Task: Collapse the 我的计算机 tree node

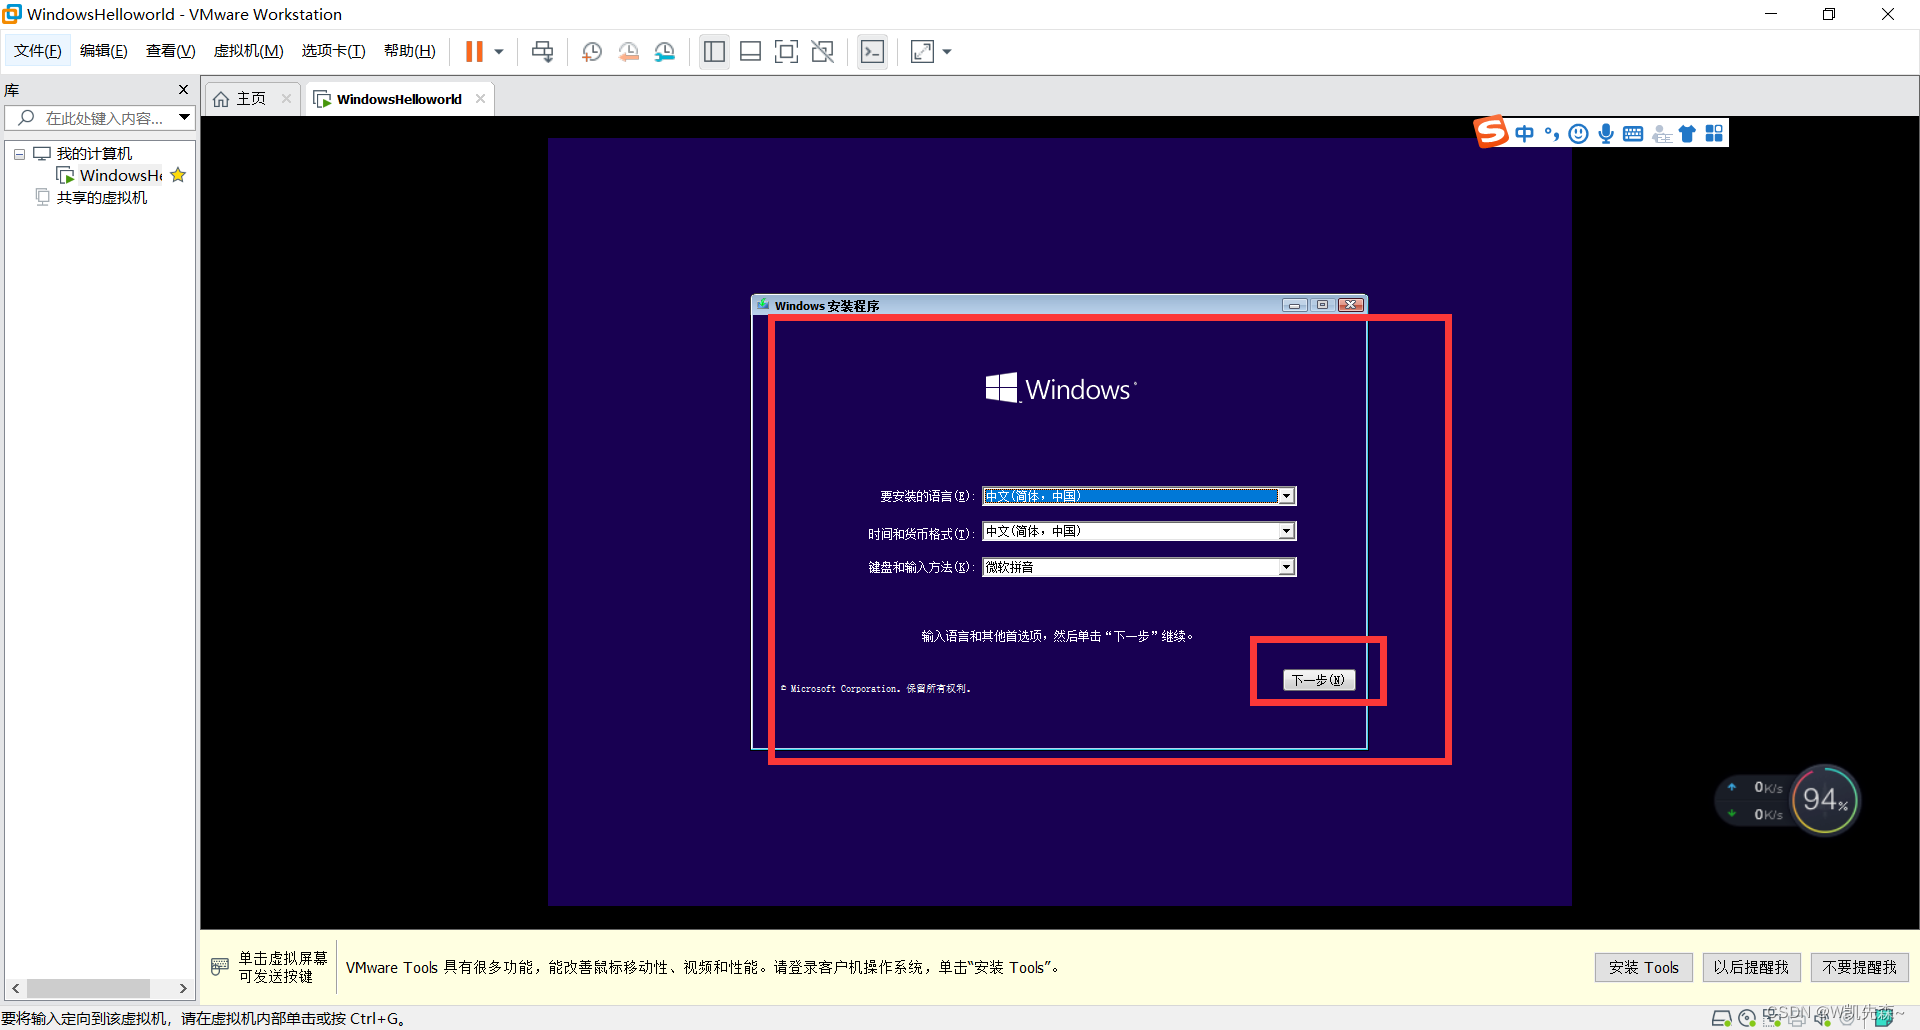Action: [x=19, y=154]
